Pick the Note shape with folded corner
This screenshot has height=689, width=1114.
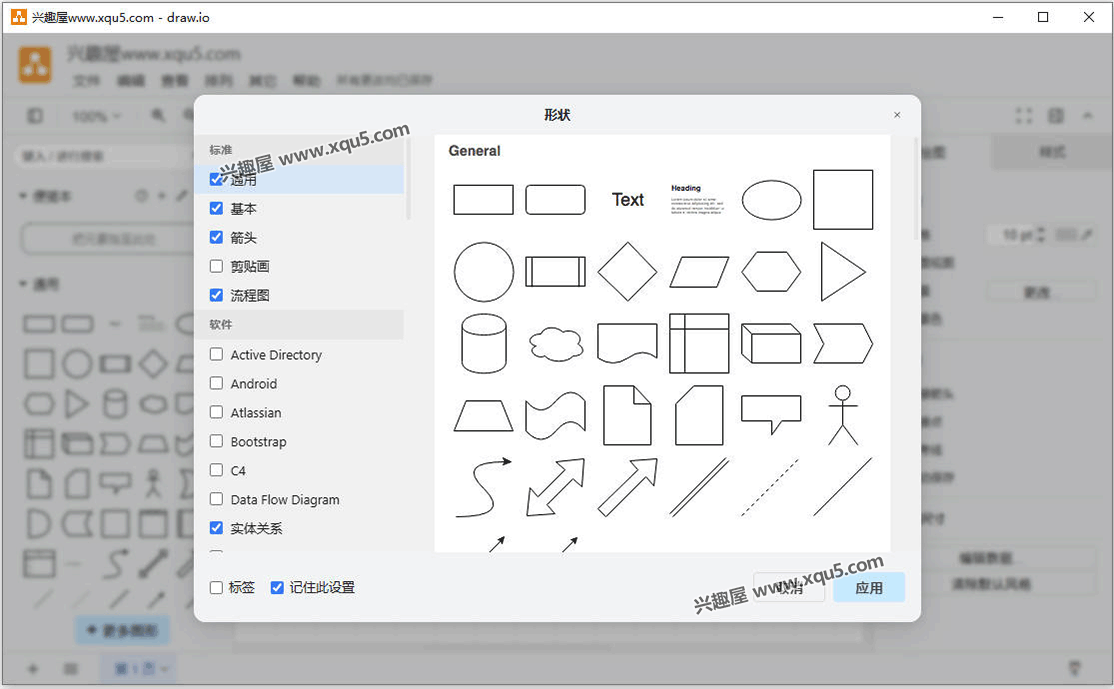point(627,416)
